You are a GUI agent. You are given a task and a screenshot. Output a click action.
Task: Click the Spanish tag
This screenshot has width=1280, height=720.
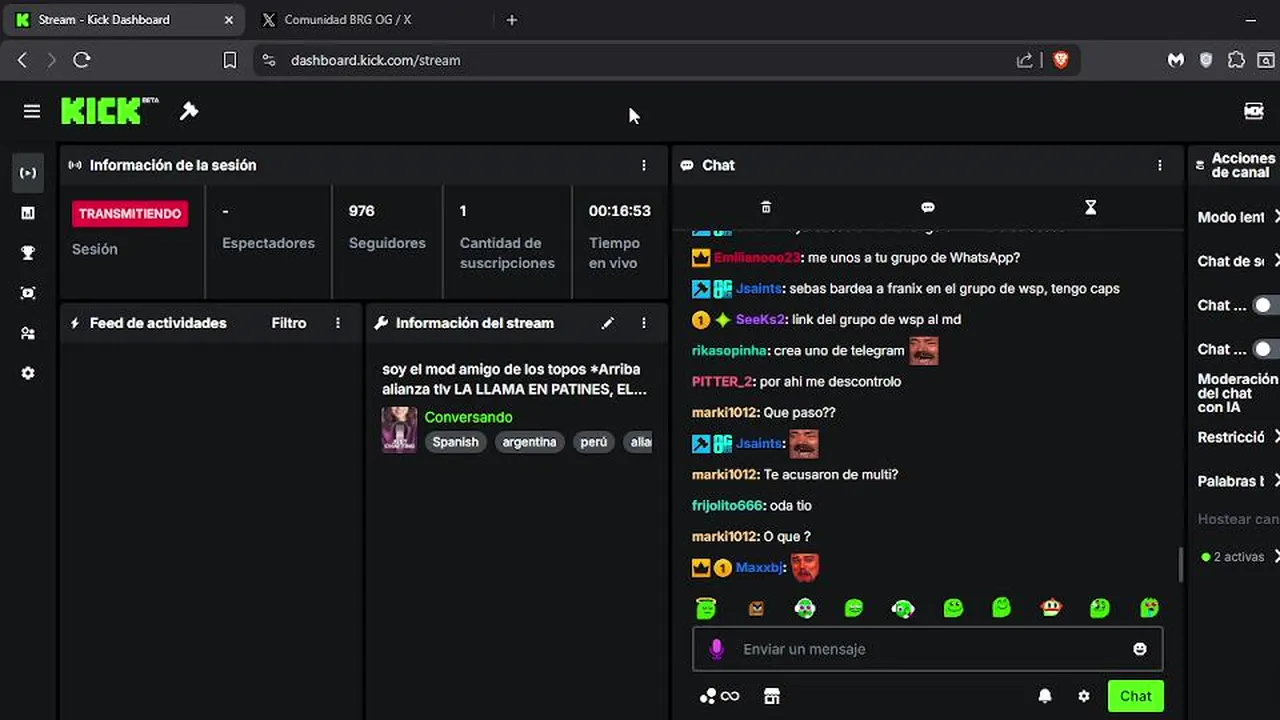(x=456, y=442)
